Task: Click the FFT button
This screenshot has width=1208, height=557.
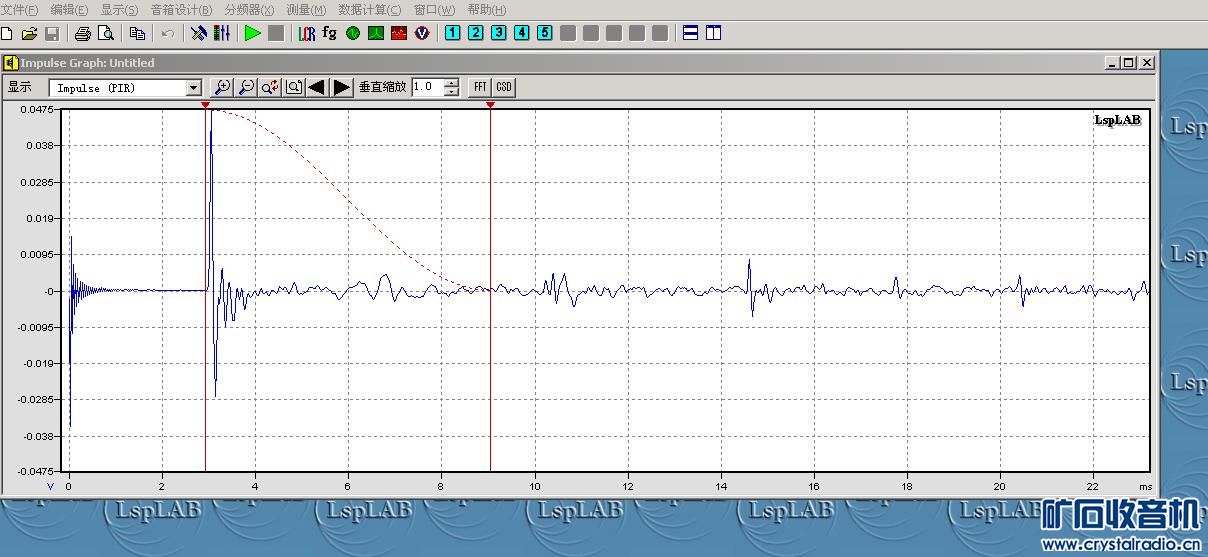Action: pos(480,87)
